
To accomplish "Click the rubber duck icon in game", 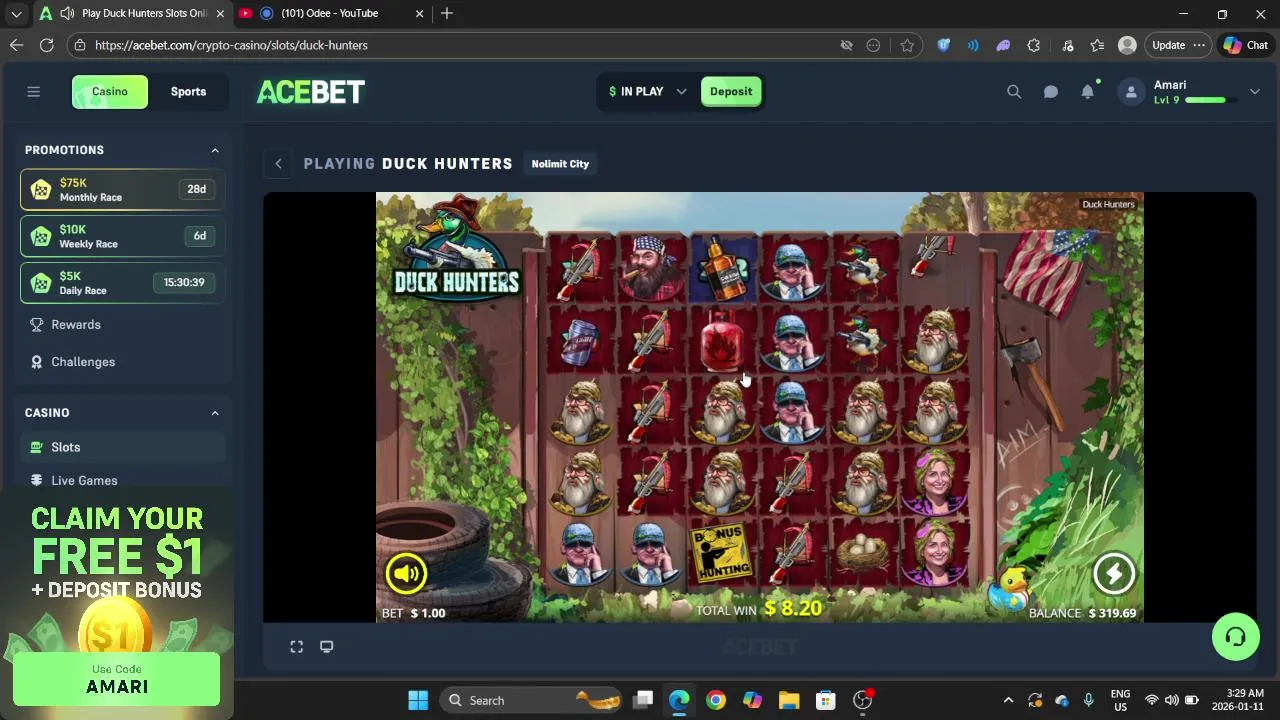I will tap(1010, 589).
